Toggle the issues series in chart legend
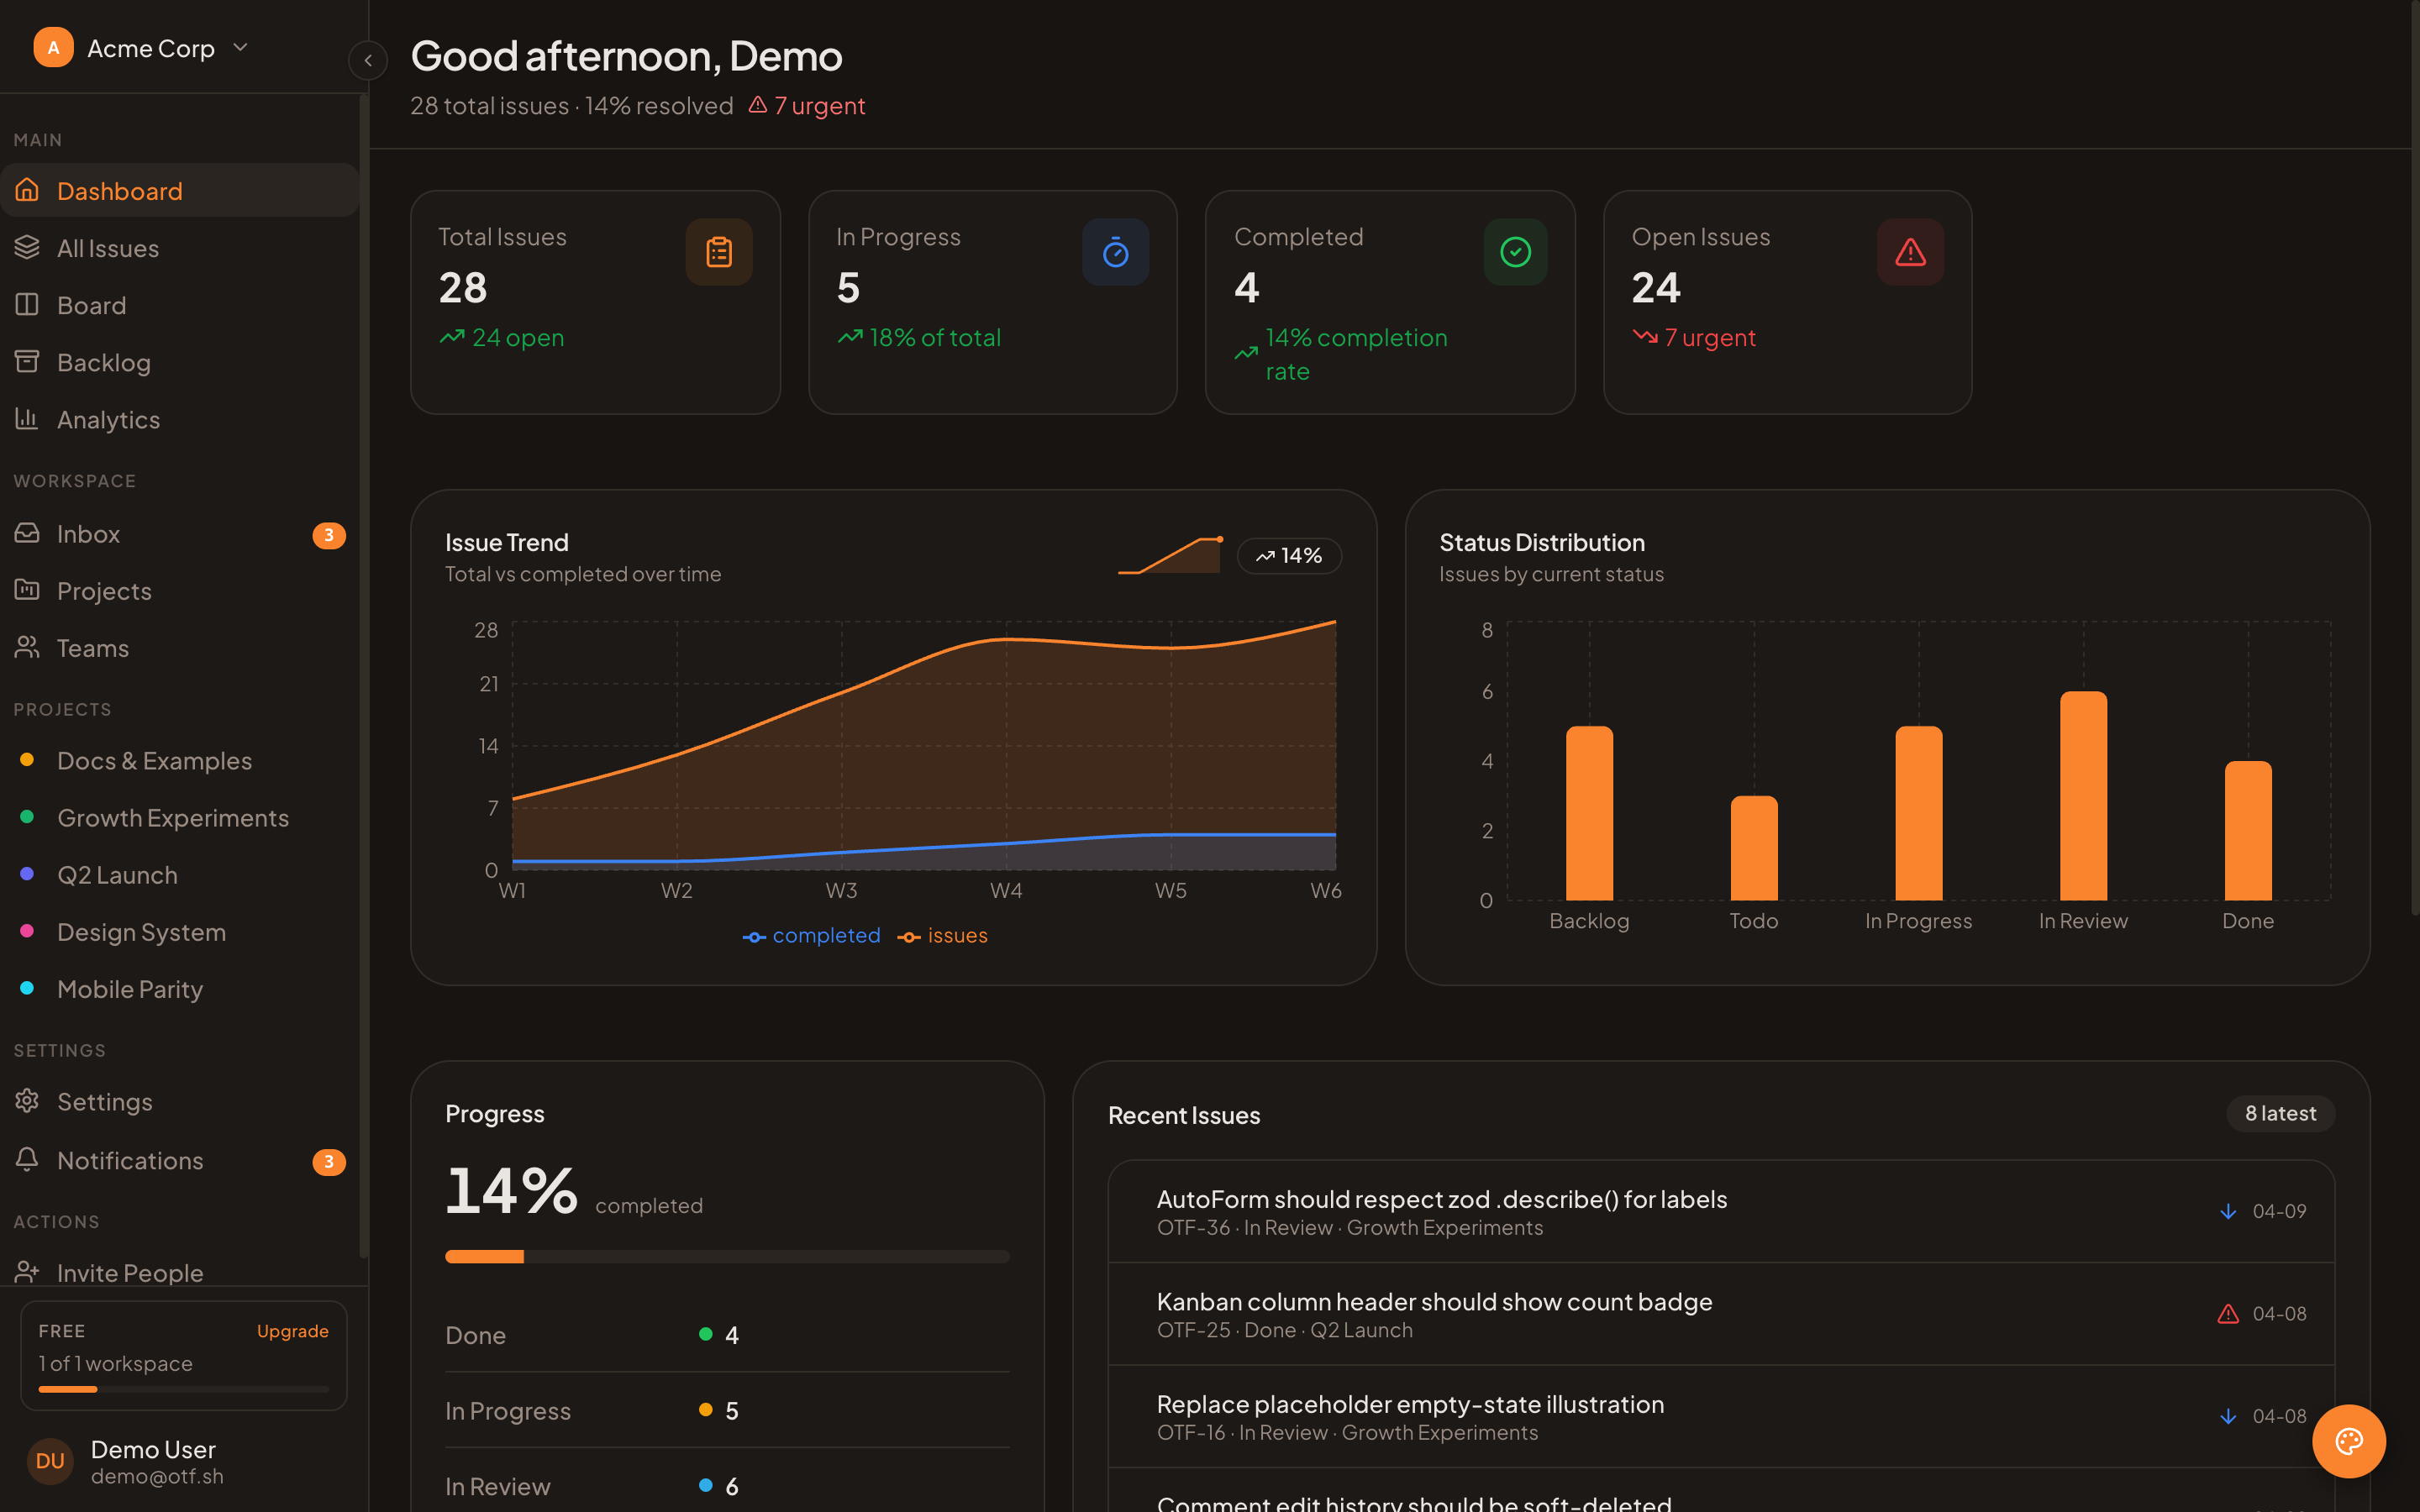Image resolution: width=2420 pixels, height=1512 pixels. click(x=942, y=935)
